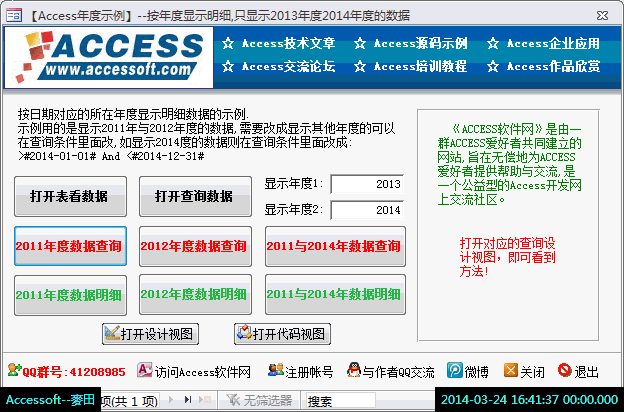Image resolution: width=624 pixels, height=412 pixels.
Task: Click 打开设计视图 button
Action: pos(150,334)
